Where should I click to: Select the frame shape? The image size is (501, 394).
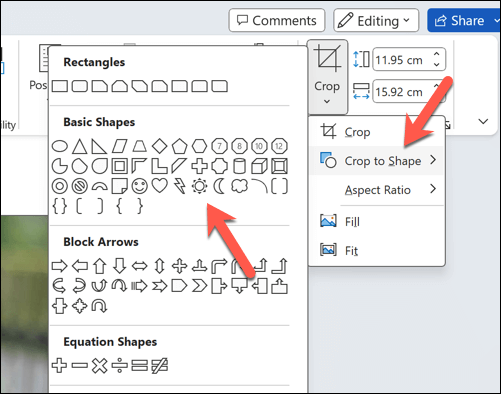[x=120, y=166]
